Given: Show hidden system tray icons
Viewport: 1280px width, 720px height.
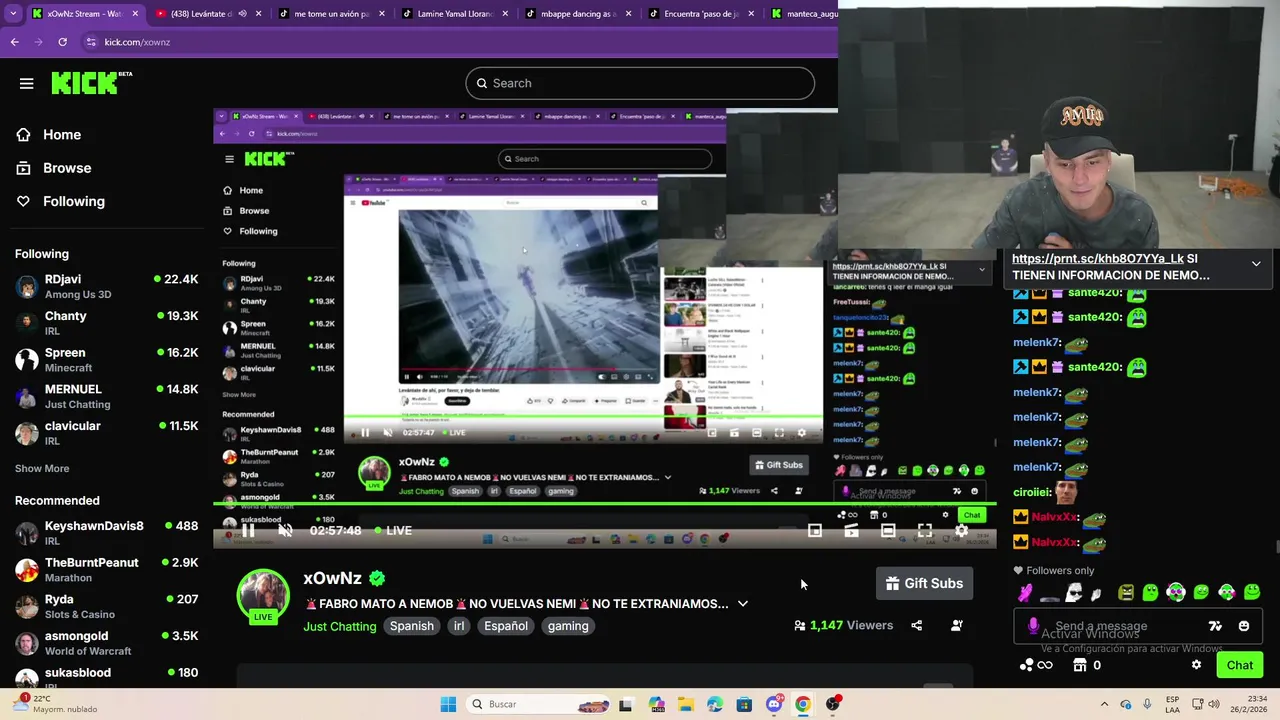Looking at the screenshot, I should pos(1104,704).
